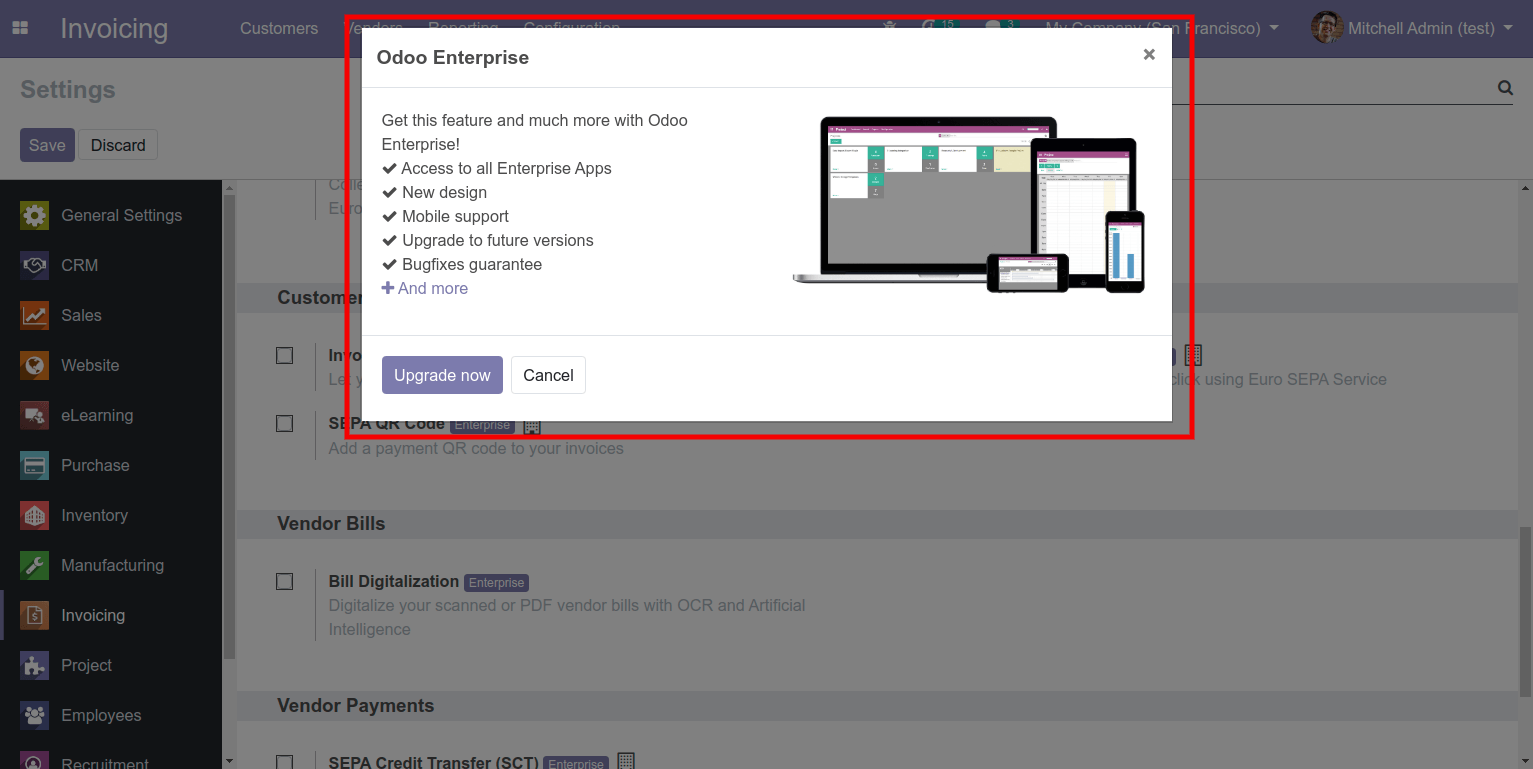This screenshot has height=769, width=1533.
Task: Close the Odoo Enterprise dialog with X
Action: [x=1149, y=55]
